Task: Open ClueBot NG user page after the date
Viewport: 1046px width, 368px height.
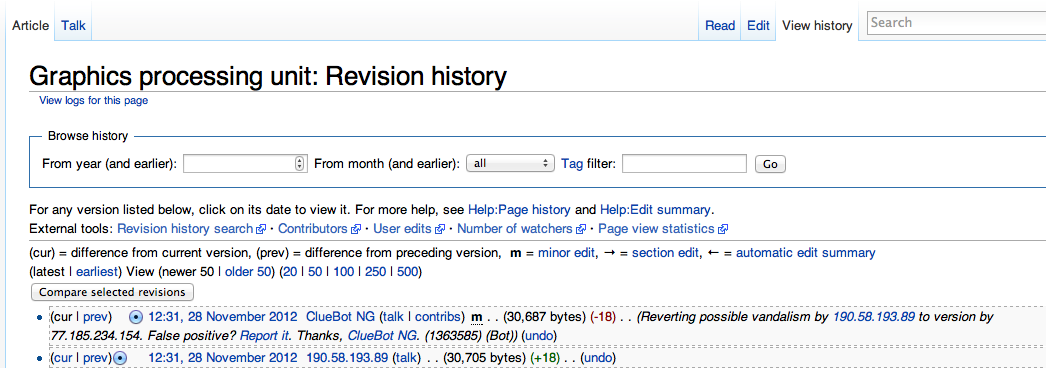Action: click(x=340, y=316)
